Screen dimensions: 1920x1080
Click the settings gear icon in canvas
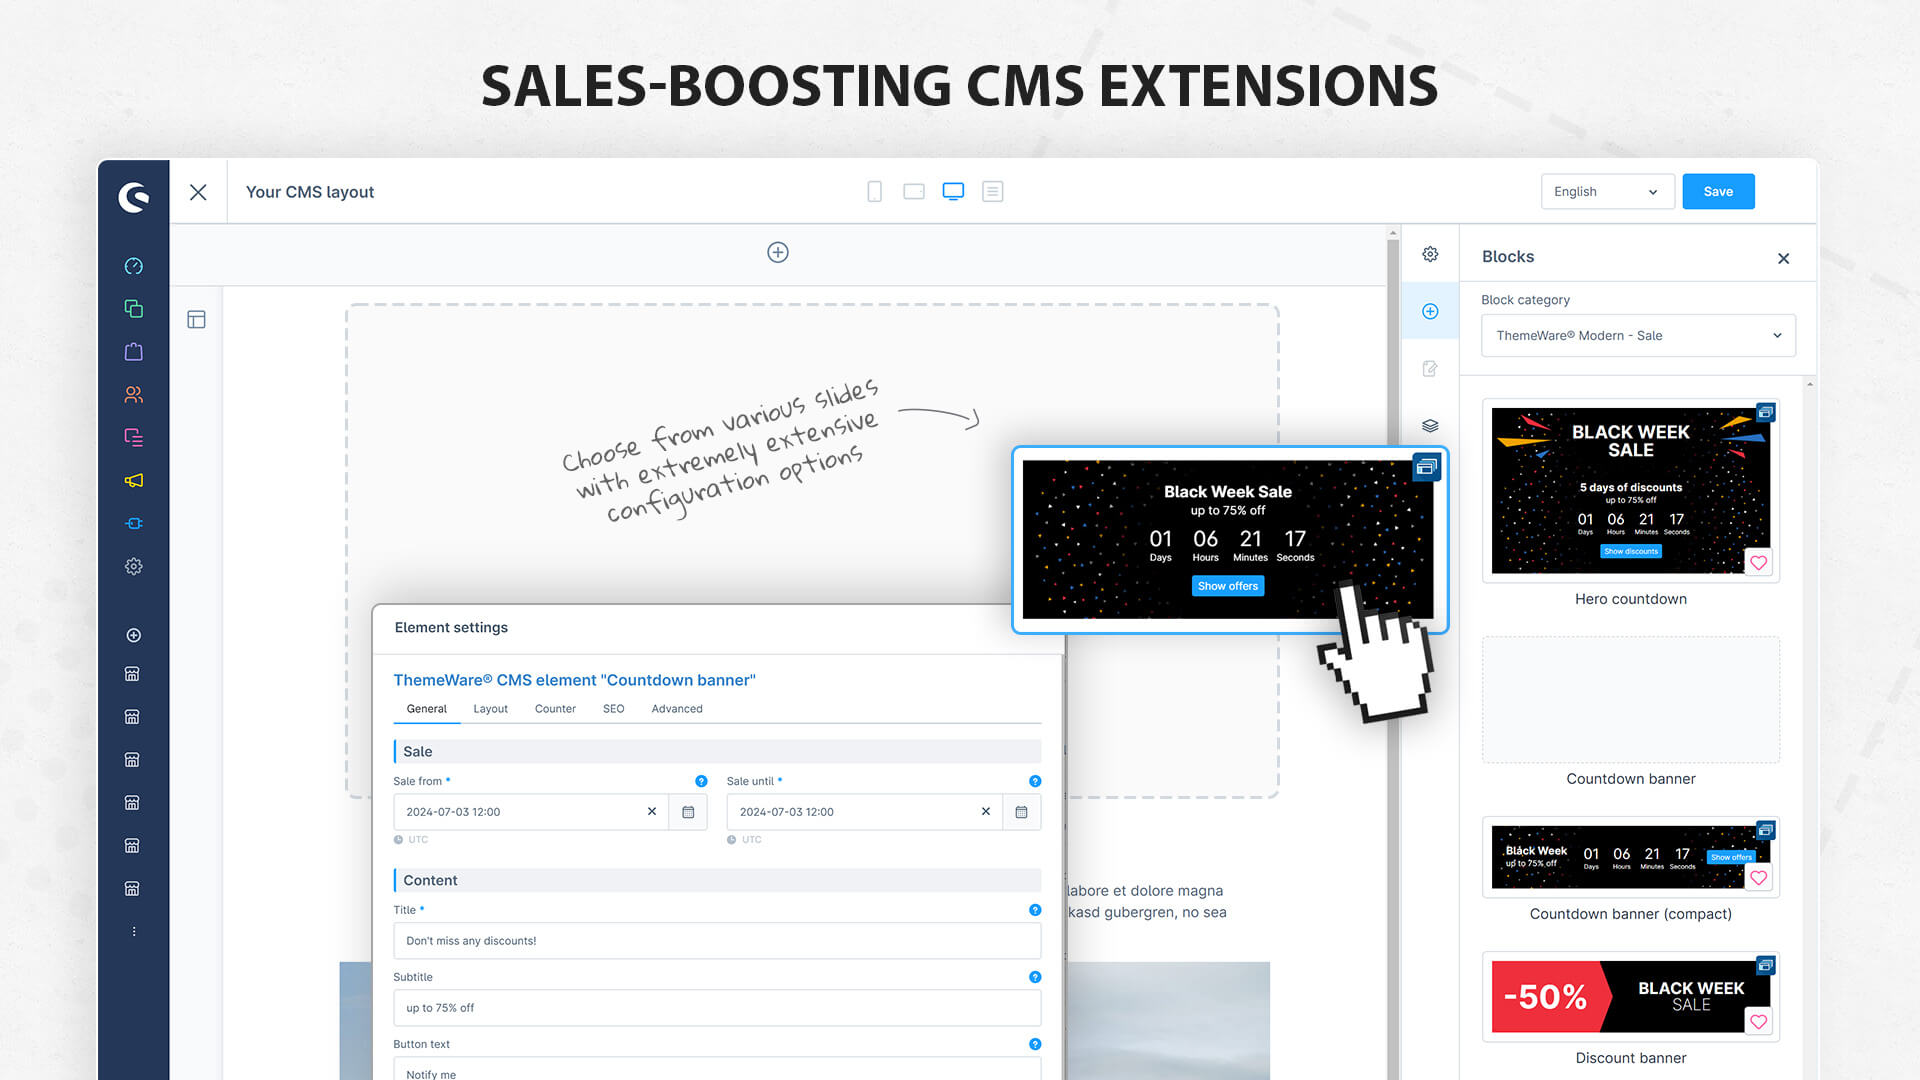1431,253
